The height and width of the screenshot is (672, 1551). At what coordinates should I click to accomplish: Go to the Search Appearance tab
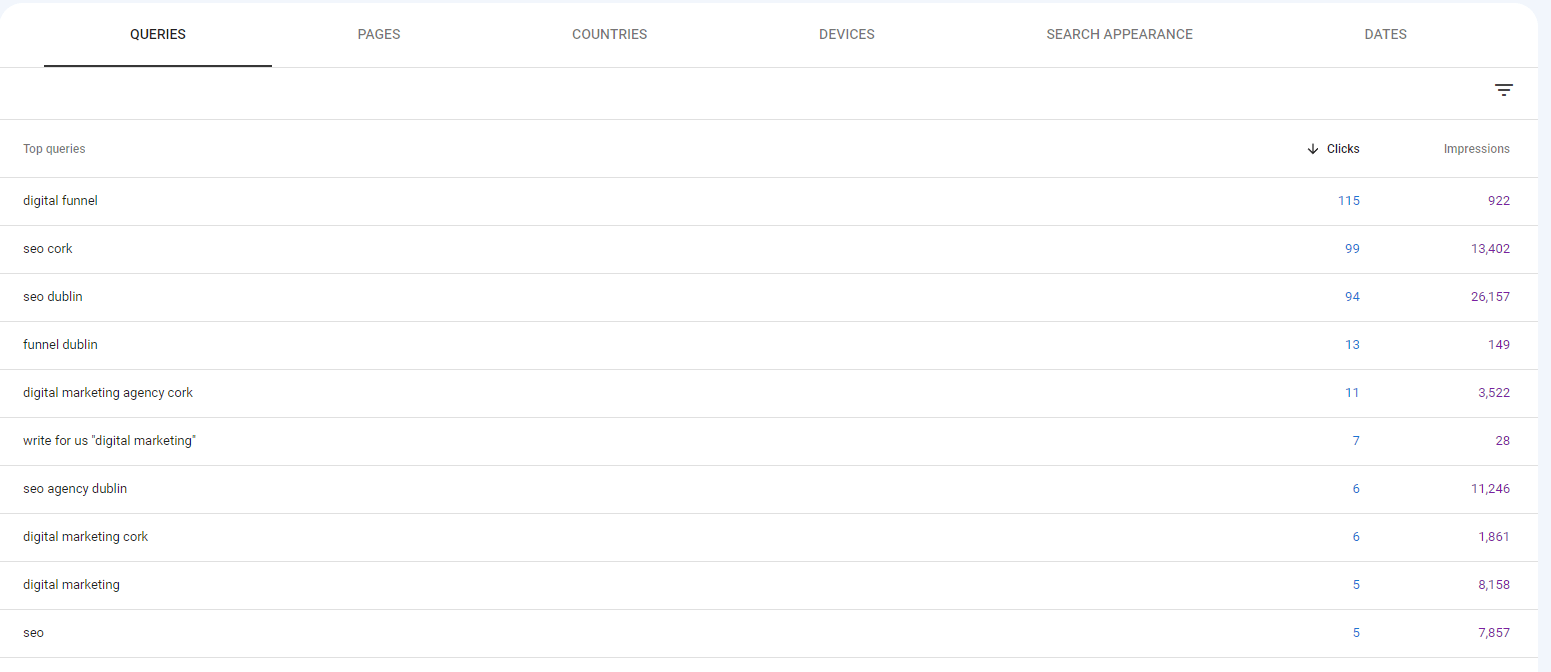click(1120, 34)
